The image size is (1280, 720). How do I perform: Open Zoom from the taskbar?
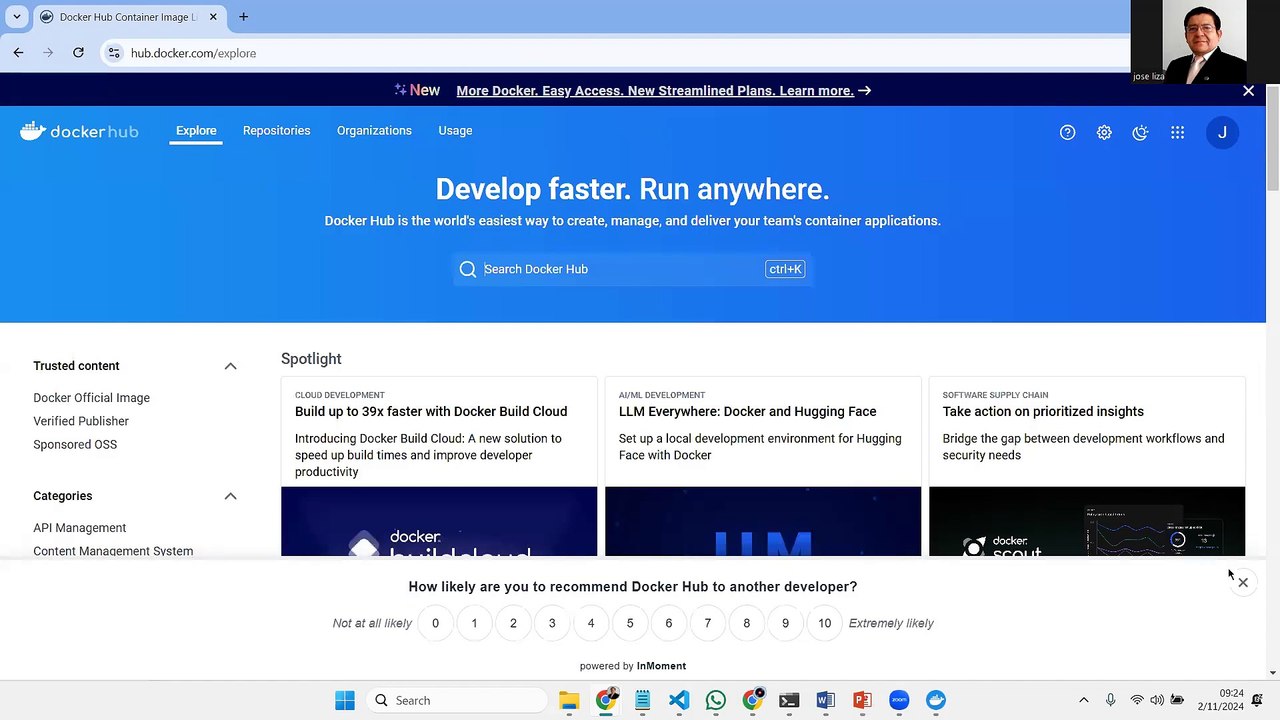tap(899, 700)
